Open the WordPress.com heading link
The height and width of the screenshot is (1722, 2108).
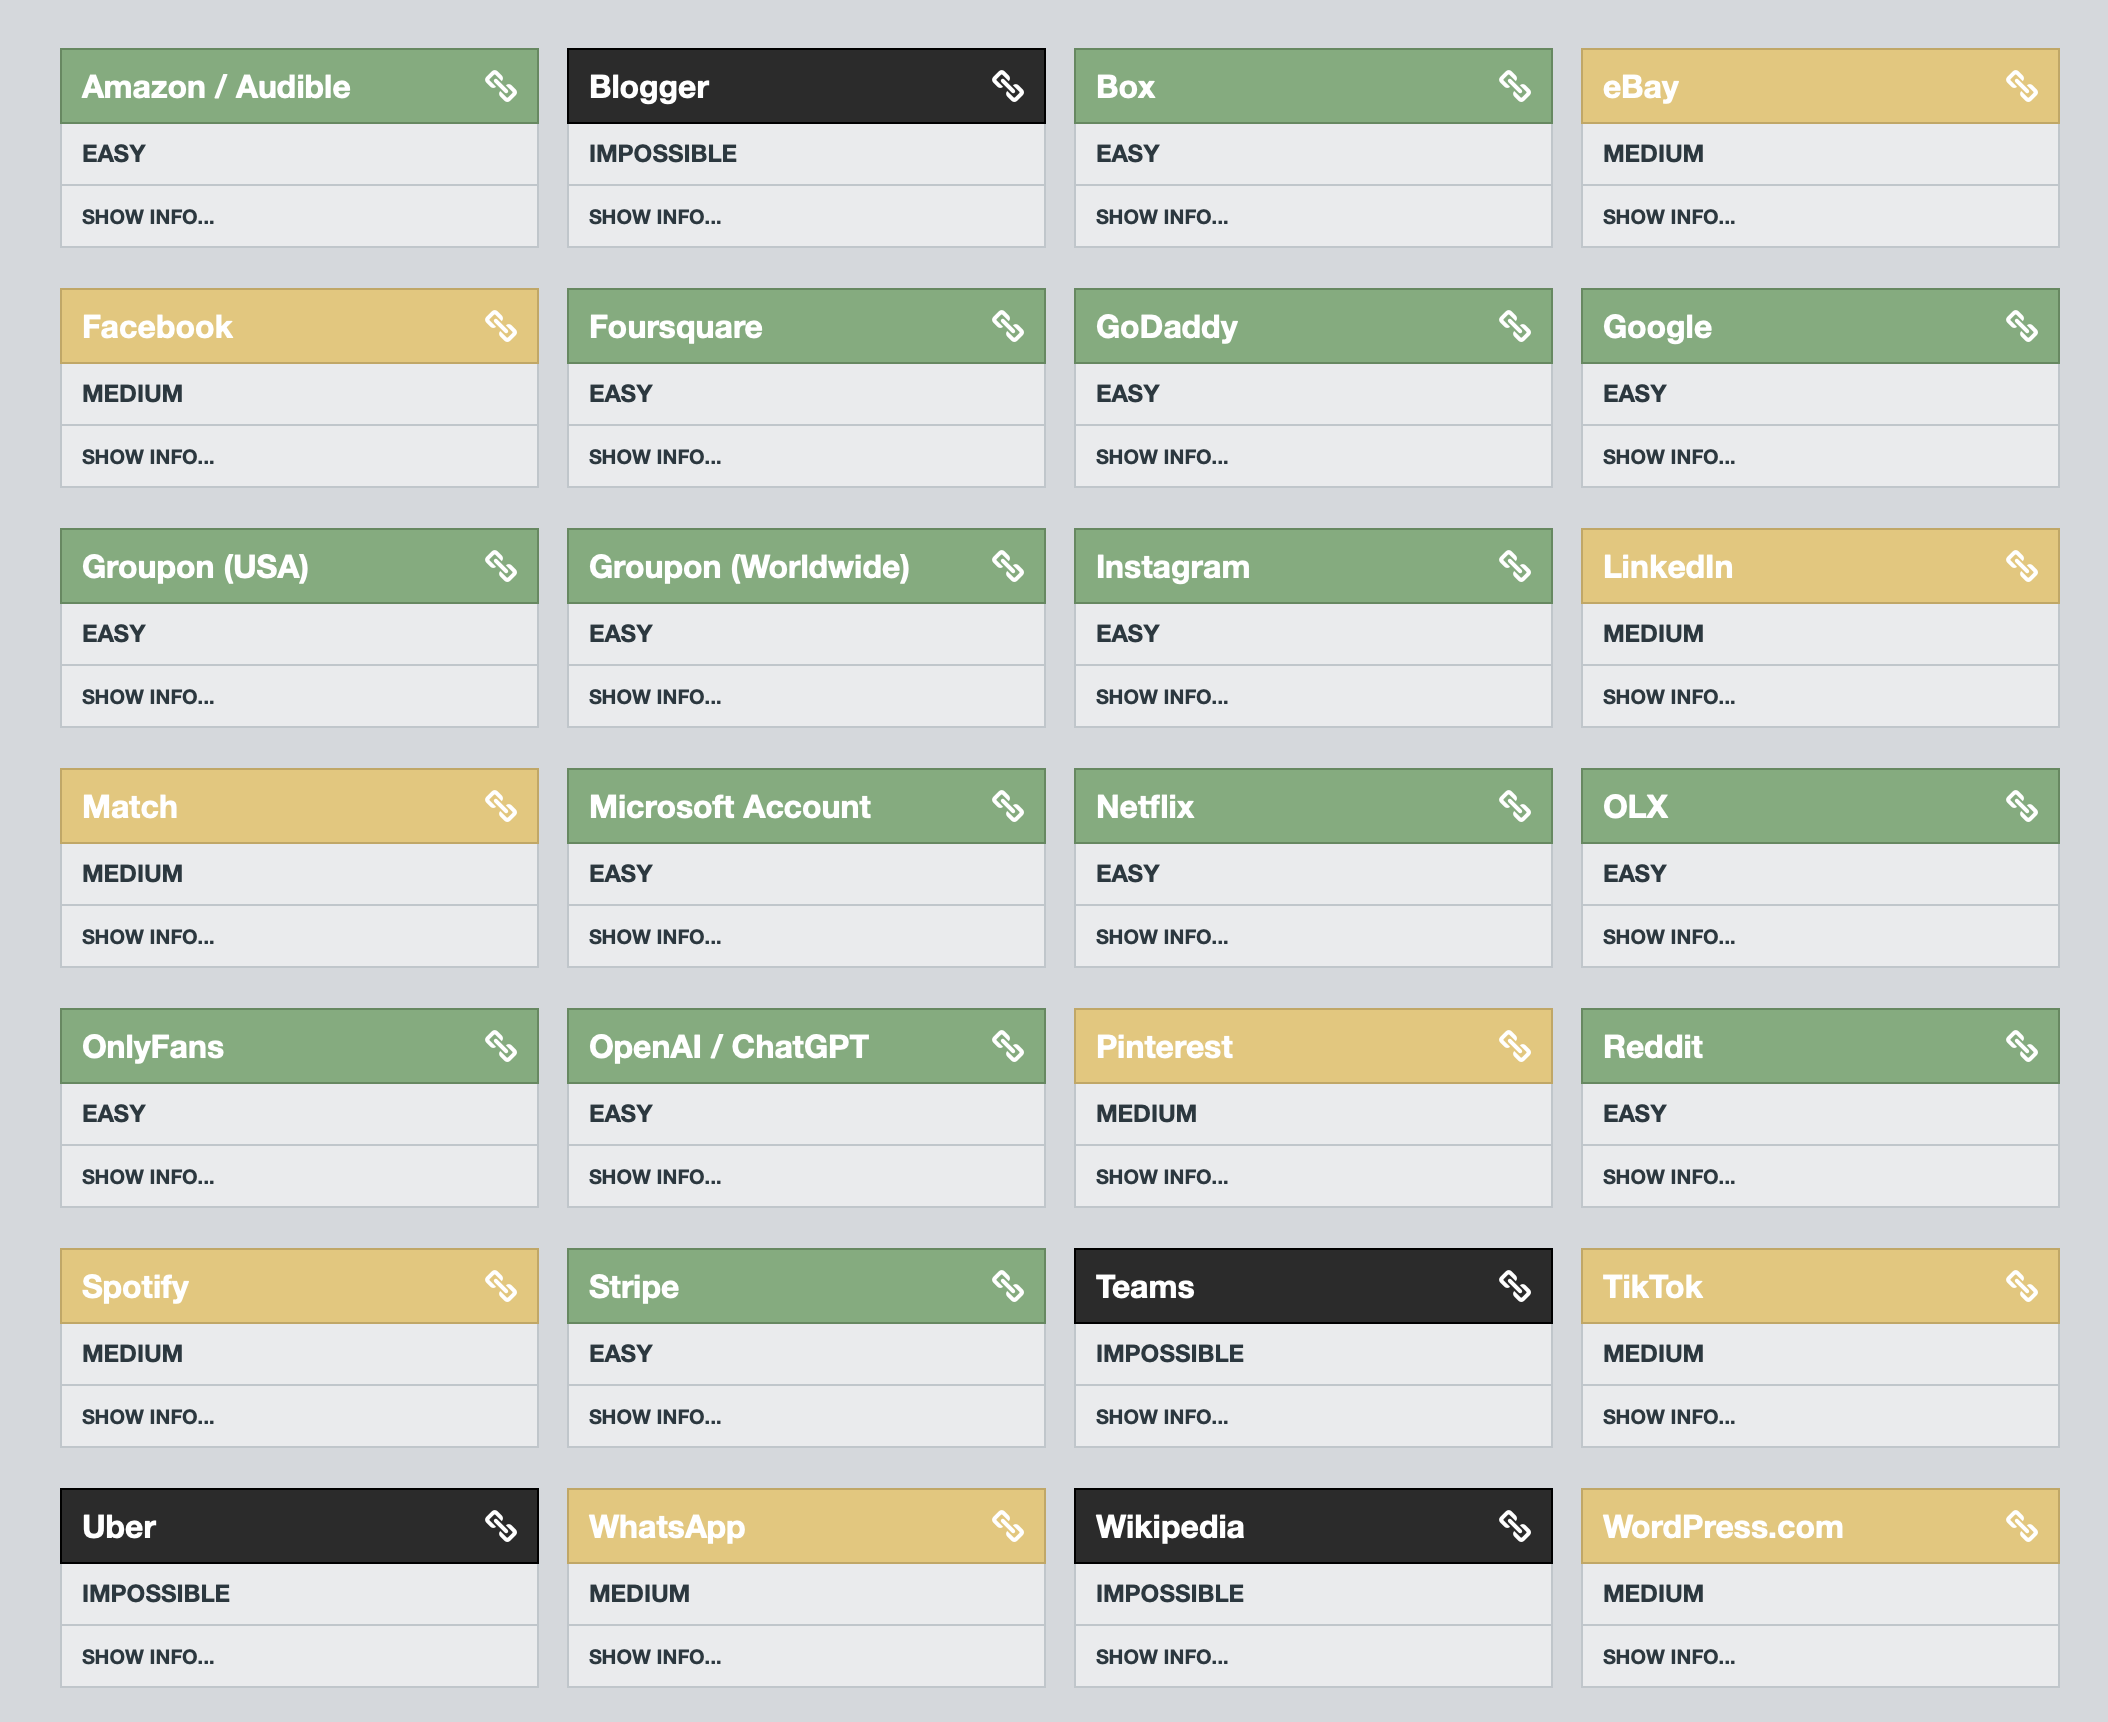pos(1722,1527)
